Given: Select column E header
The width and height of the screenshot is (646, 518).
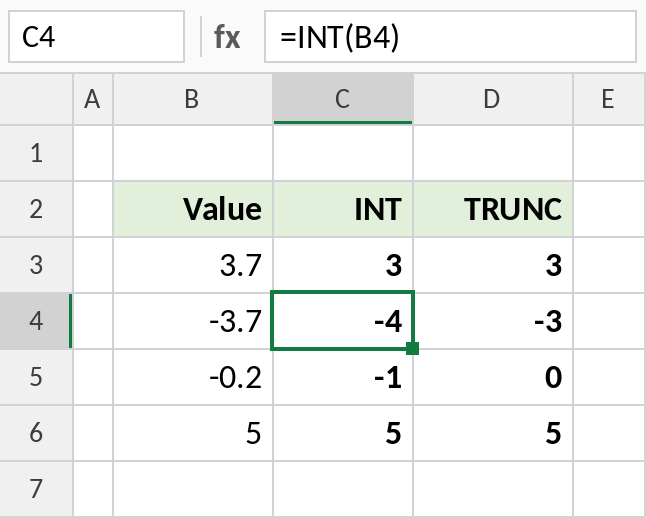Looking at the screenshot, I should click(x=610, y=99).
